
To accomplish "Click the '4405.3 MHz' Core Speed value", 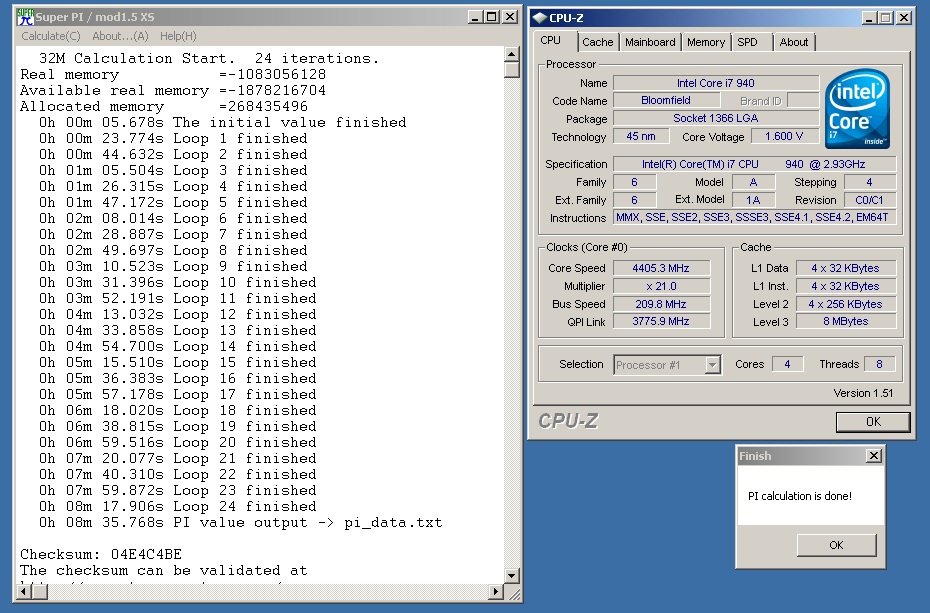I will tap(661, 268).
